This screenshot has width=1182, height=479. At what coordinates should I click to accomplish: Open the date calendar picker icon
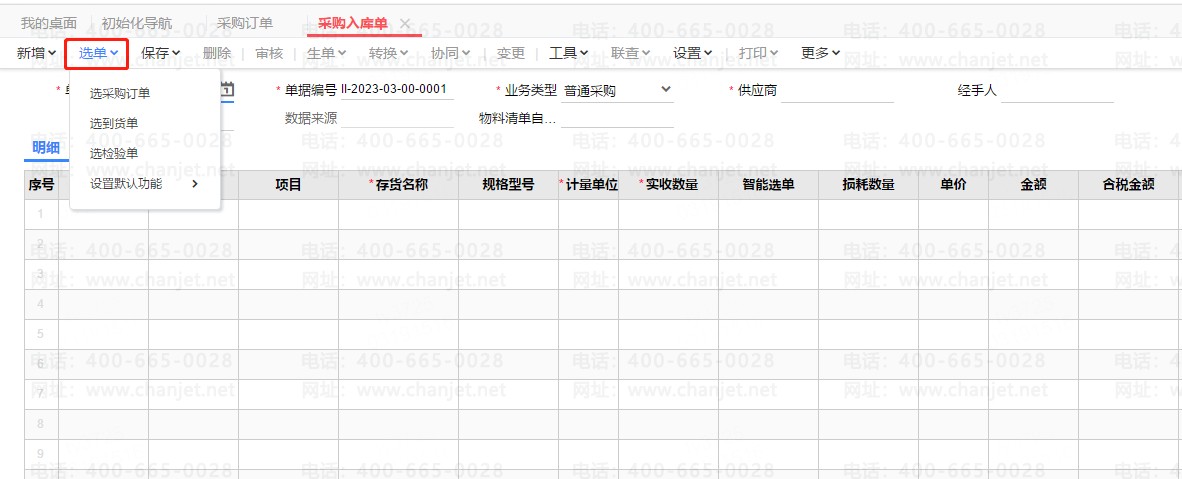pyautogui.click(x=227, y=89)
